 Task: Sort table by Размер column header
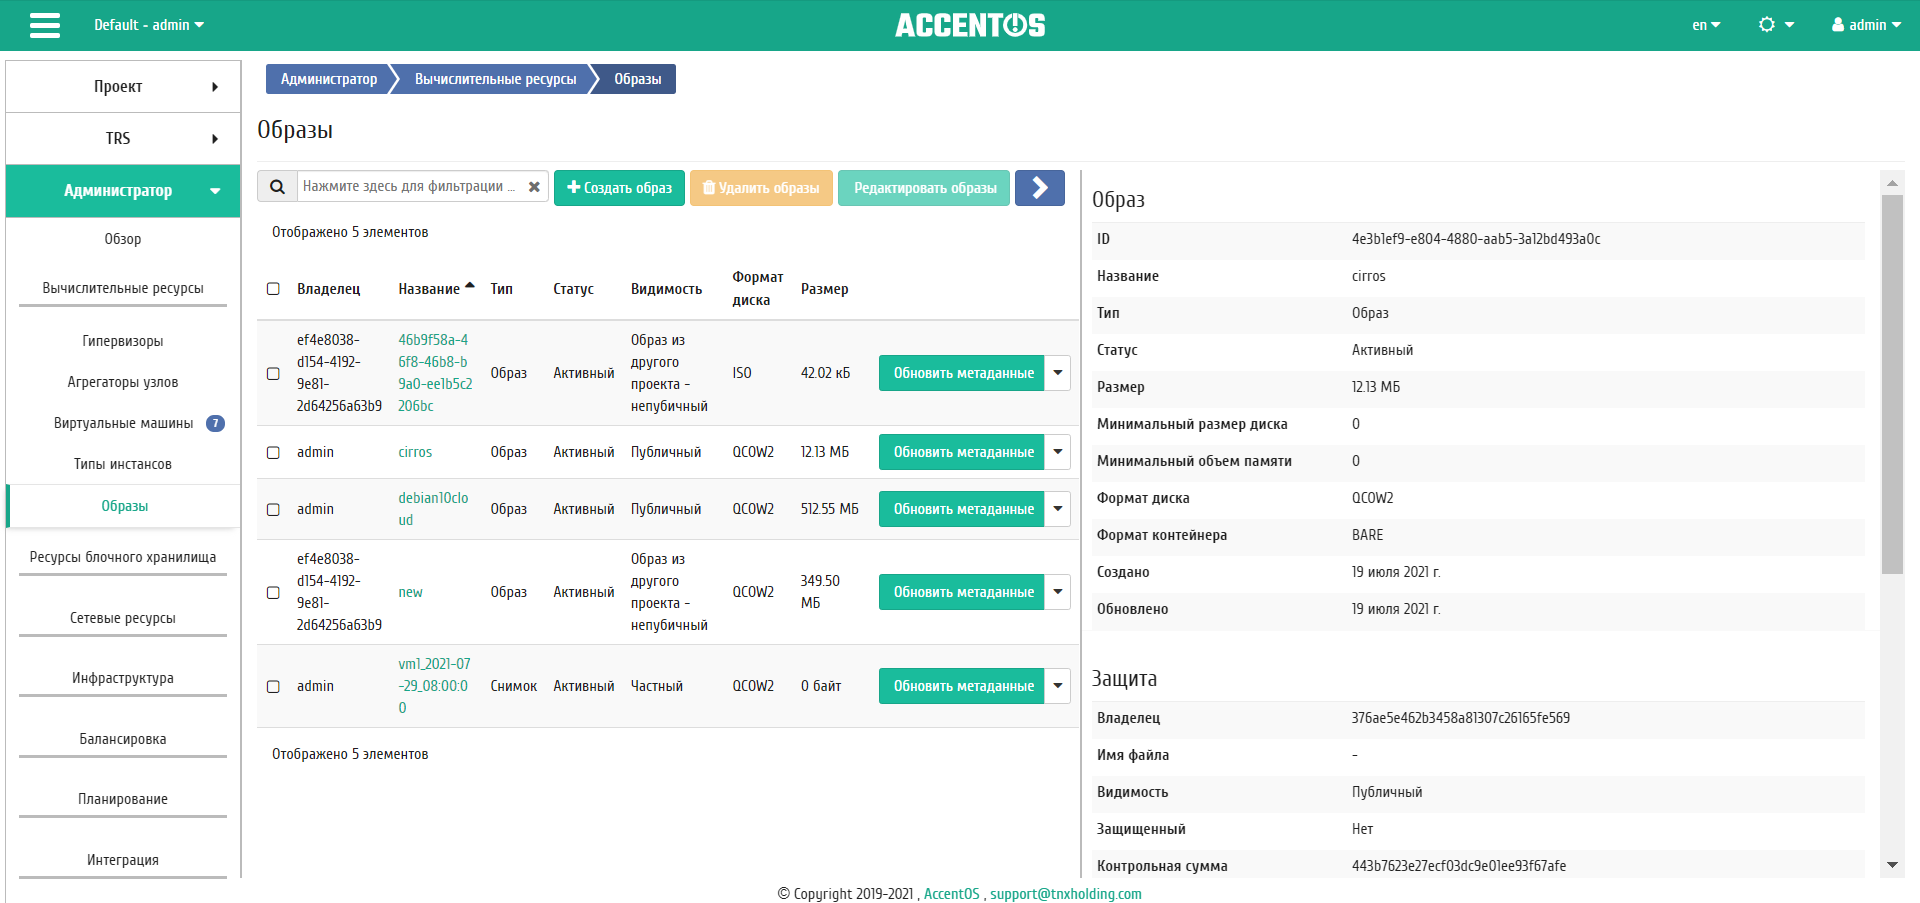pos(824,289)
